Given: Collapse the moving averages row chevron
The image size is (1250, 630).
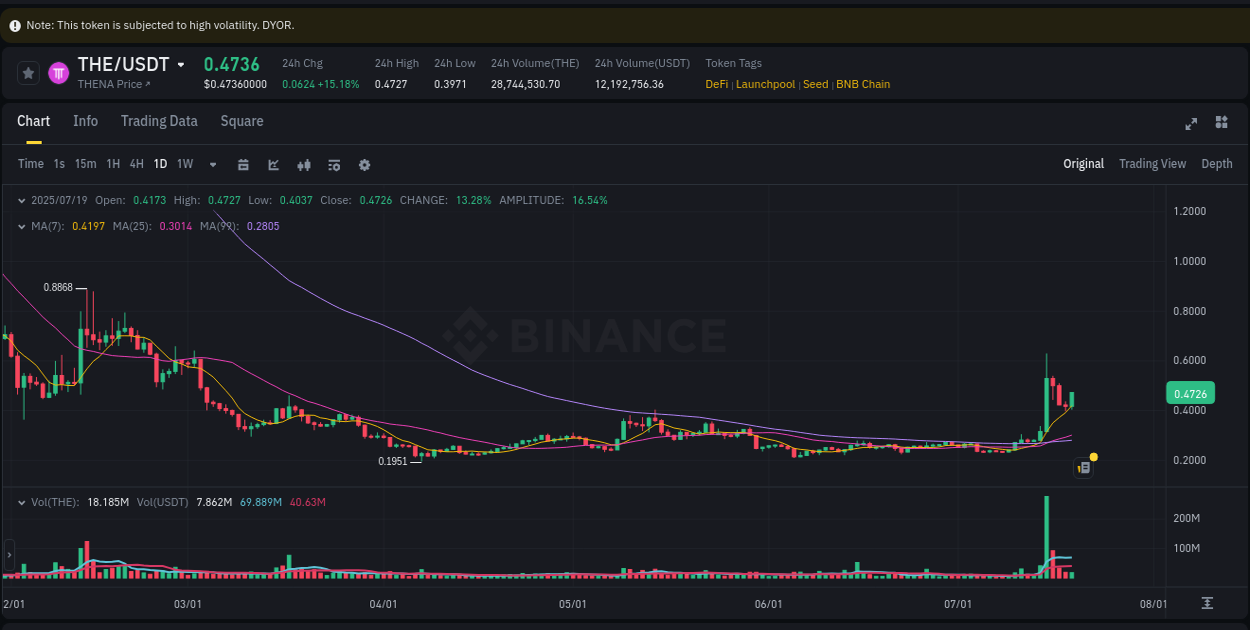Looking at the screenshot, I should click(x=22, y=227).
